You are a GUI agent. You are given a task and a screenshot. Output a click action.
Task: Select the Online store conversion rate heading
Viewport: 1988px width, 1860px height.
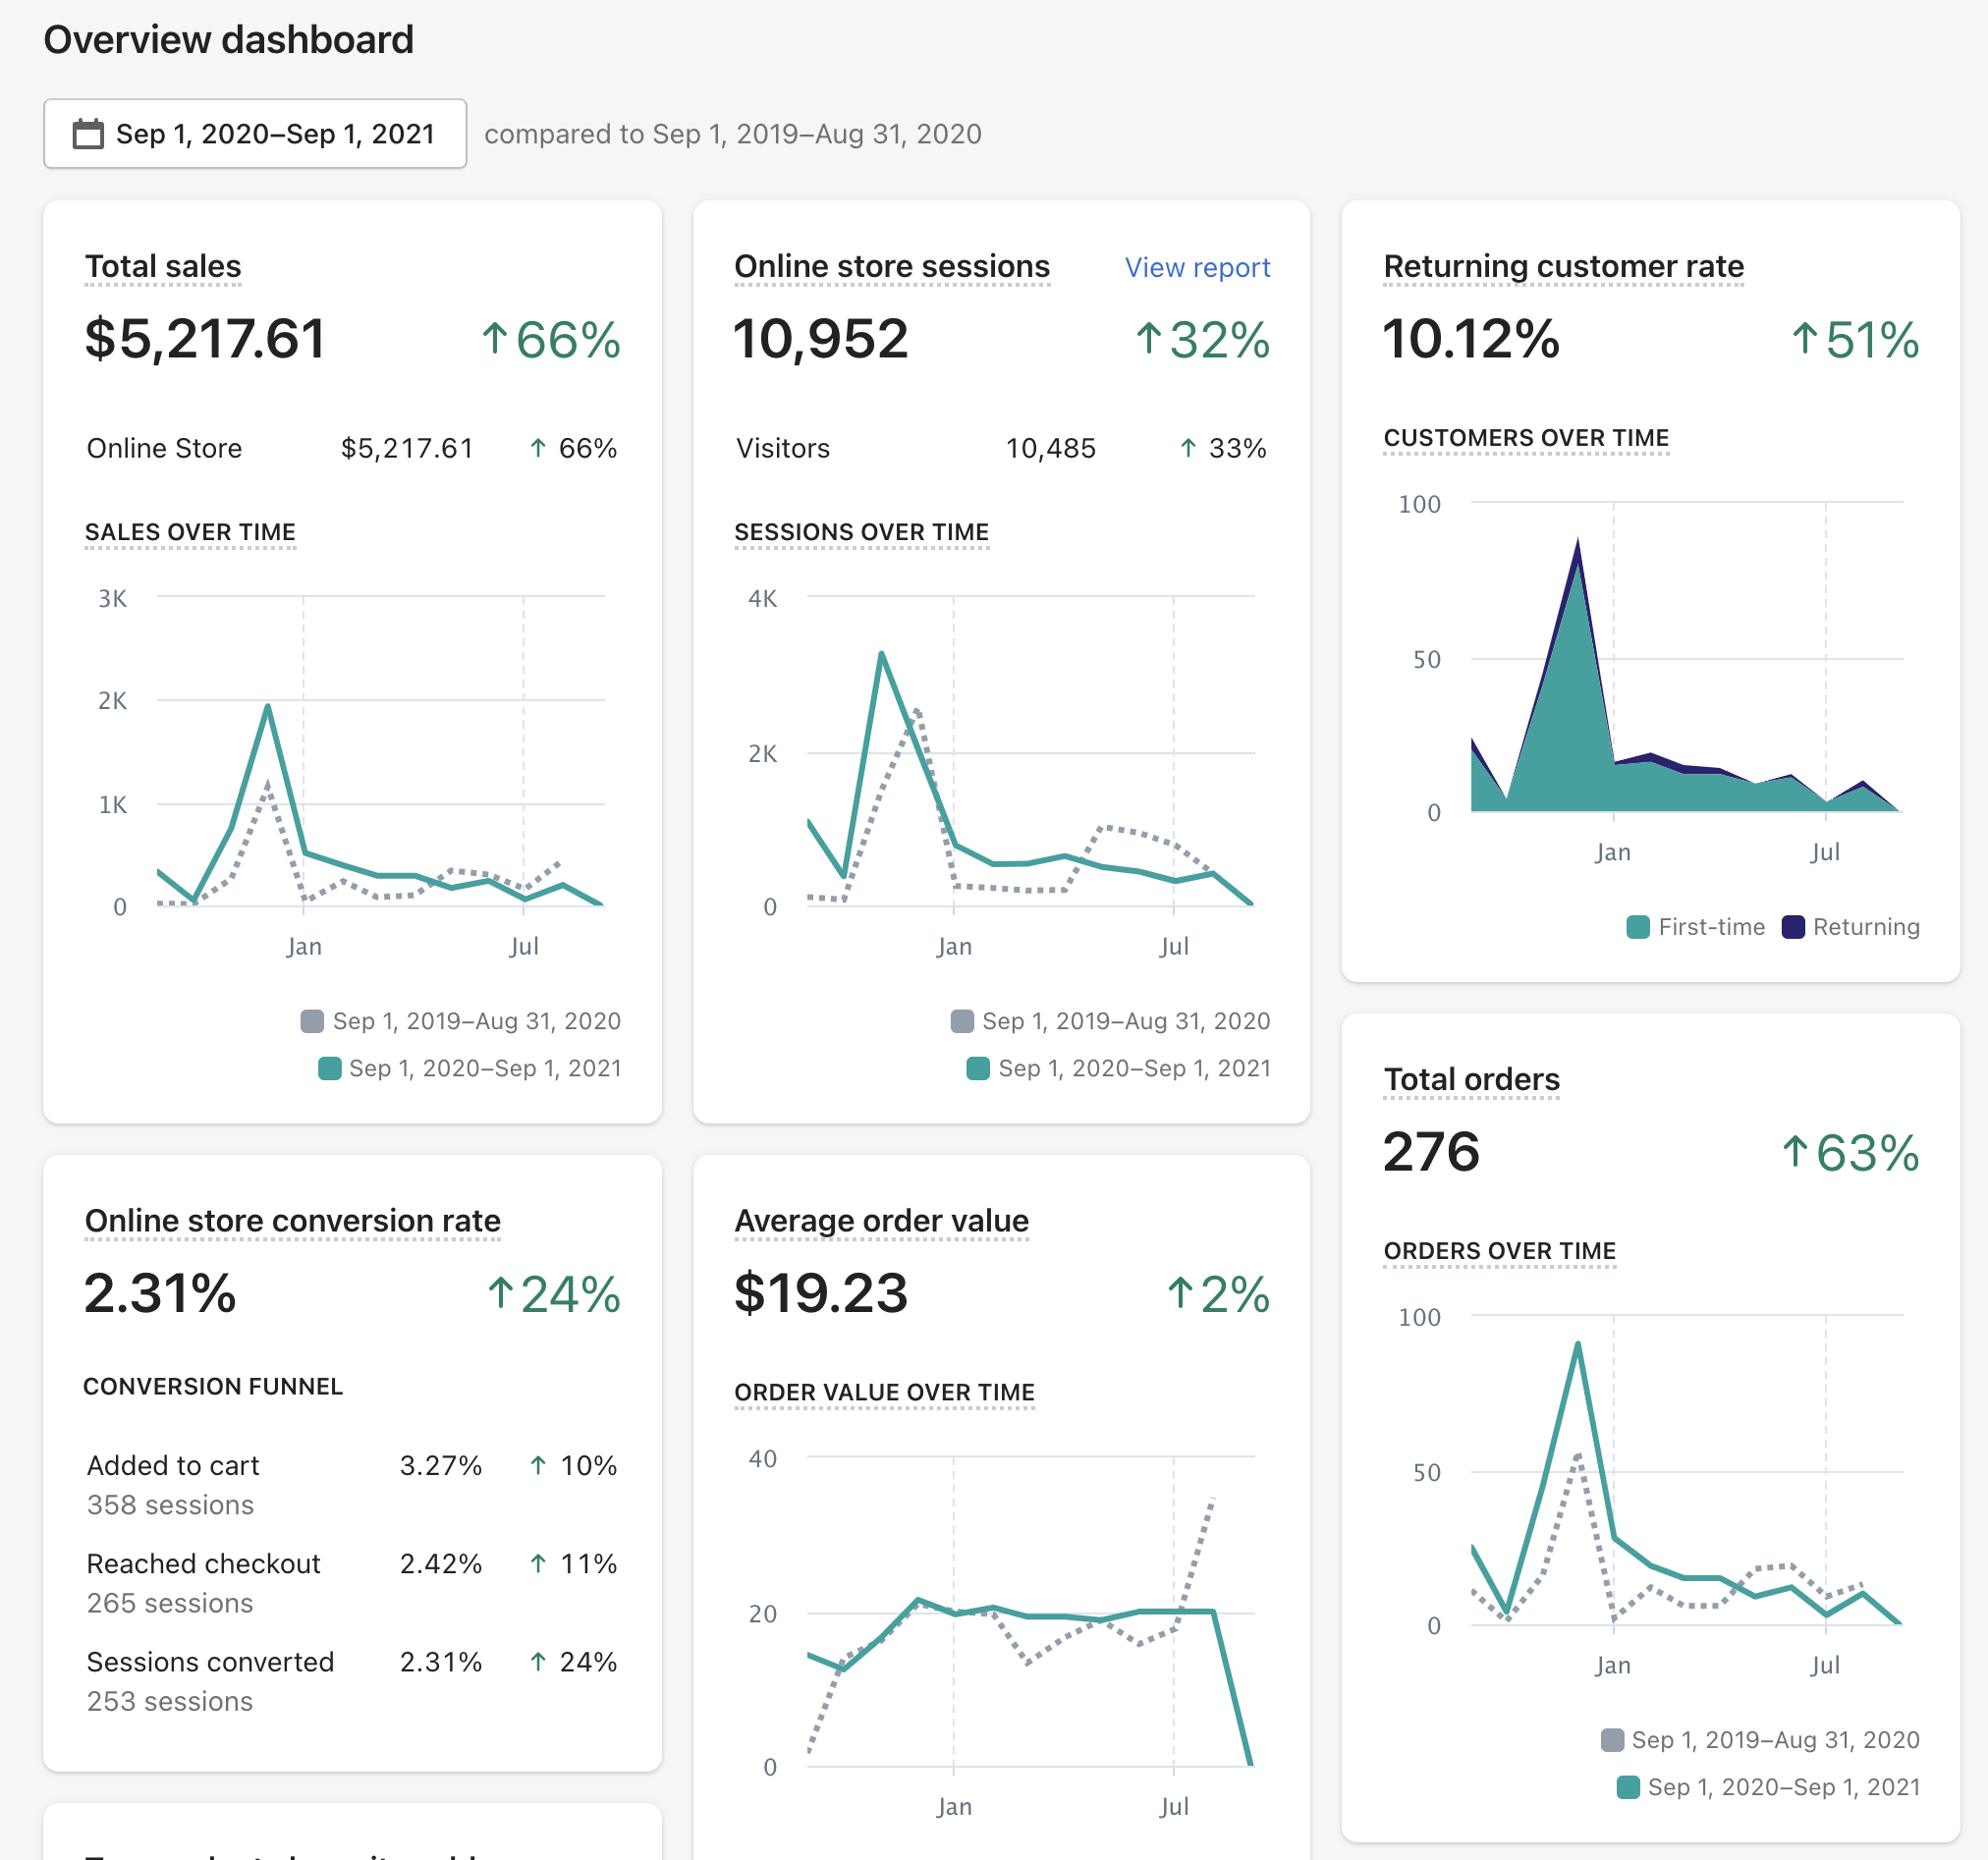pos(292,1220)
